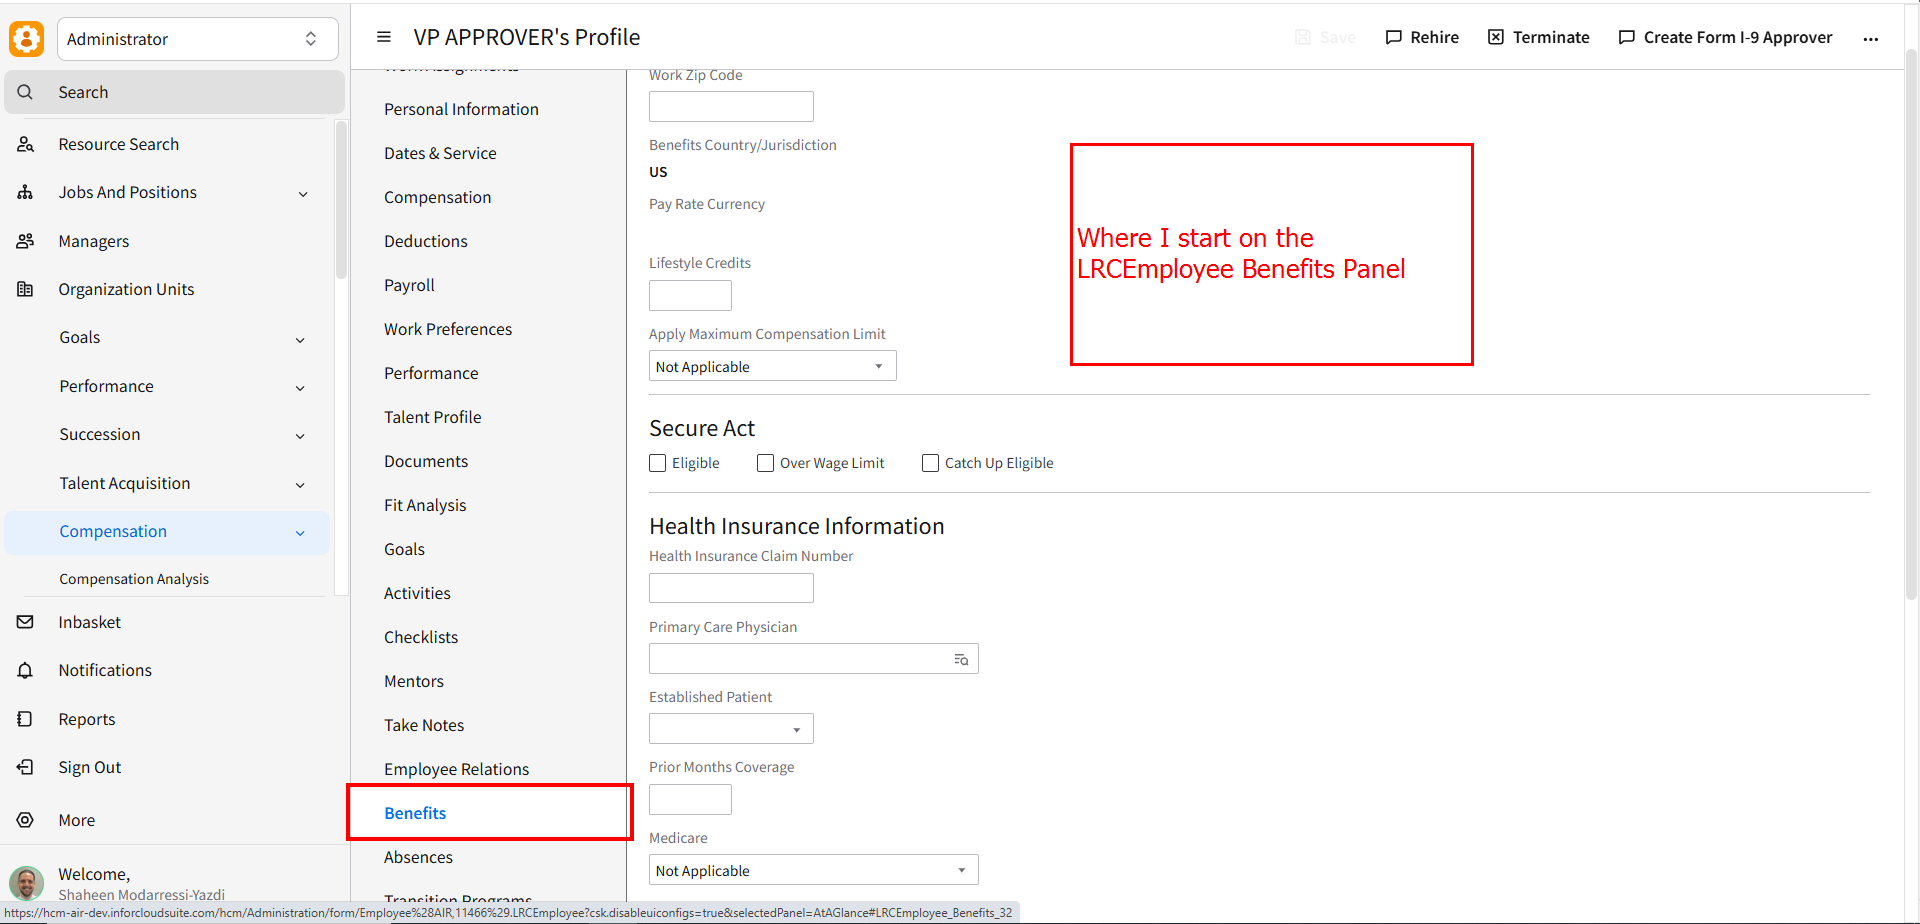This screenshot has height=924, width=1920.
Task: Expand the Succession sidebar section
Action: pos(300,435)
